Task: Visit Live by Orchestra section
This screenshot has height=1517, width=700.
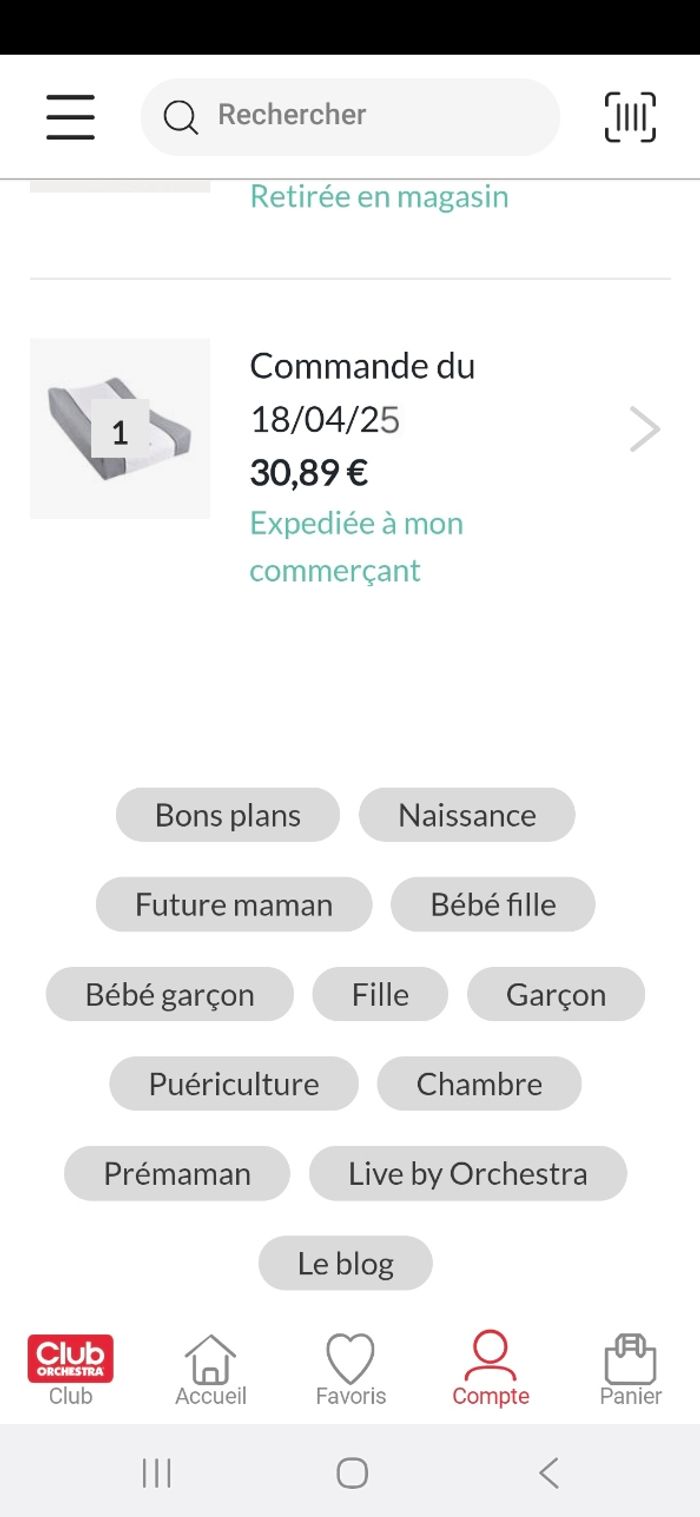Action: pyautogui.click(x=467, y=1173)
